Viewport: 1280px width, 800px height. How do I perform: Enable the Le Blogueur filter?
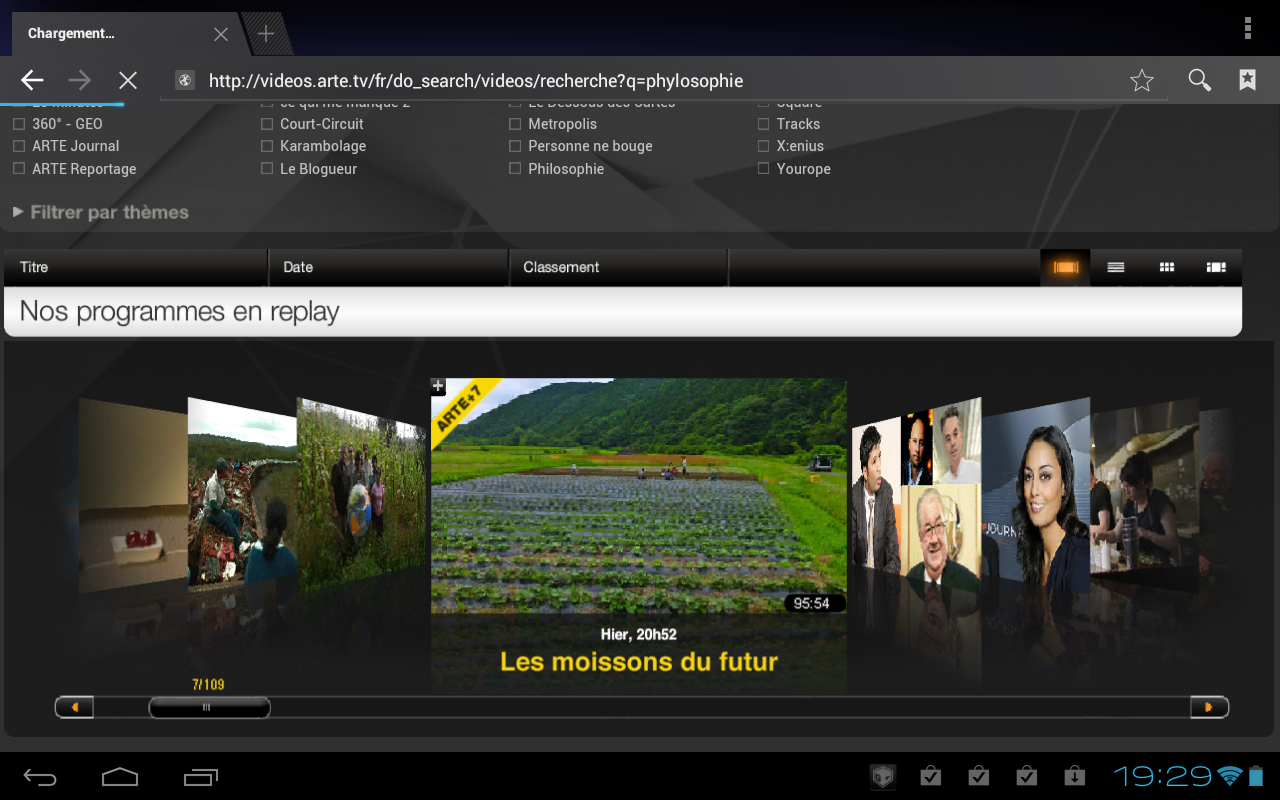point(267,169)
